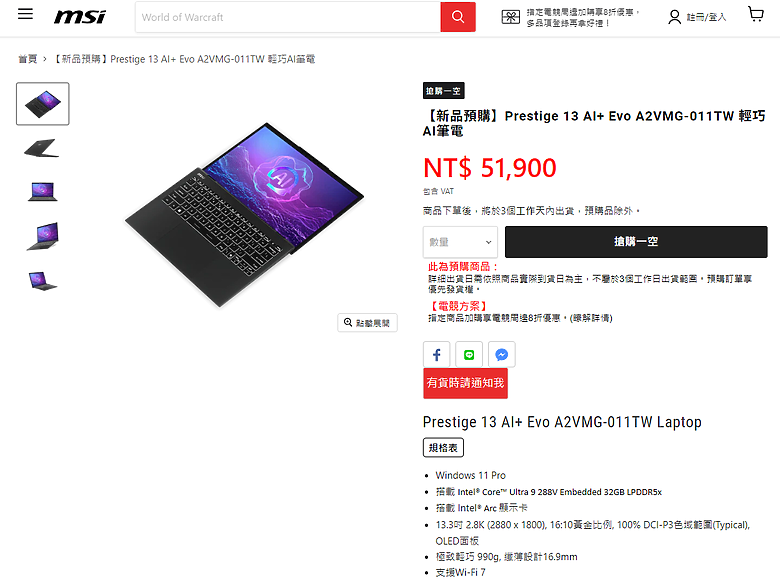Click the gift promotion icon in header

(511, 17)
